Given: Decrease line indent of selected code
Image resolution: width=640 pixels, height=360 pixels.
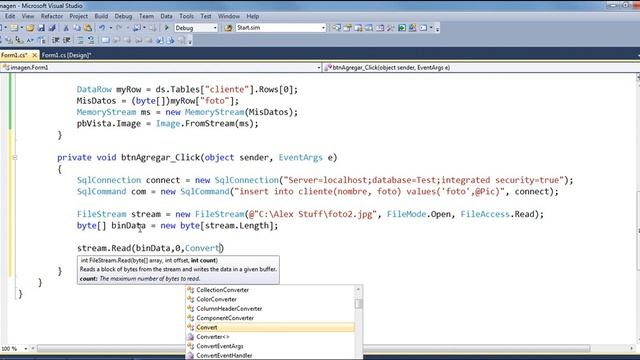Looking at the screenshot, I should tap(56, 40).
